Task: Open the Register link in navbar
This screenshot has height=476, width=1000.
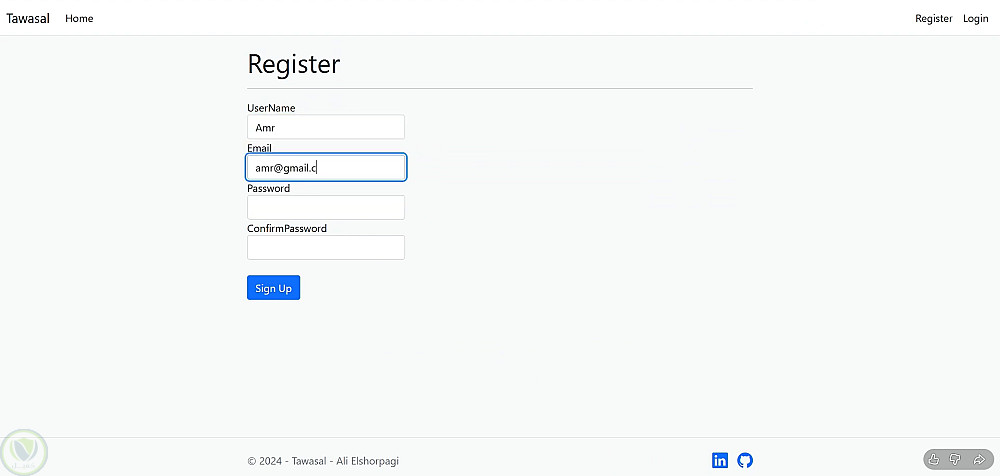Action: click(x=933, y=18)
